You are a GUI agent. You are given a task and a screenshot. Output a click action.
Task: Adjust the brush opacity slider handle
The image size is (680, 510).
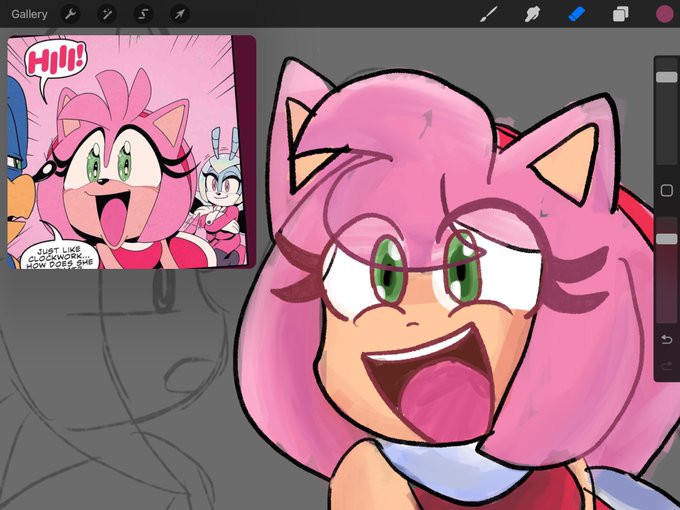click(x=667, y=239)
